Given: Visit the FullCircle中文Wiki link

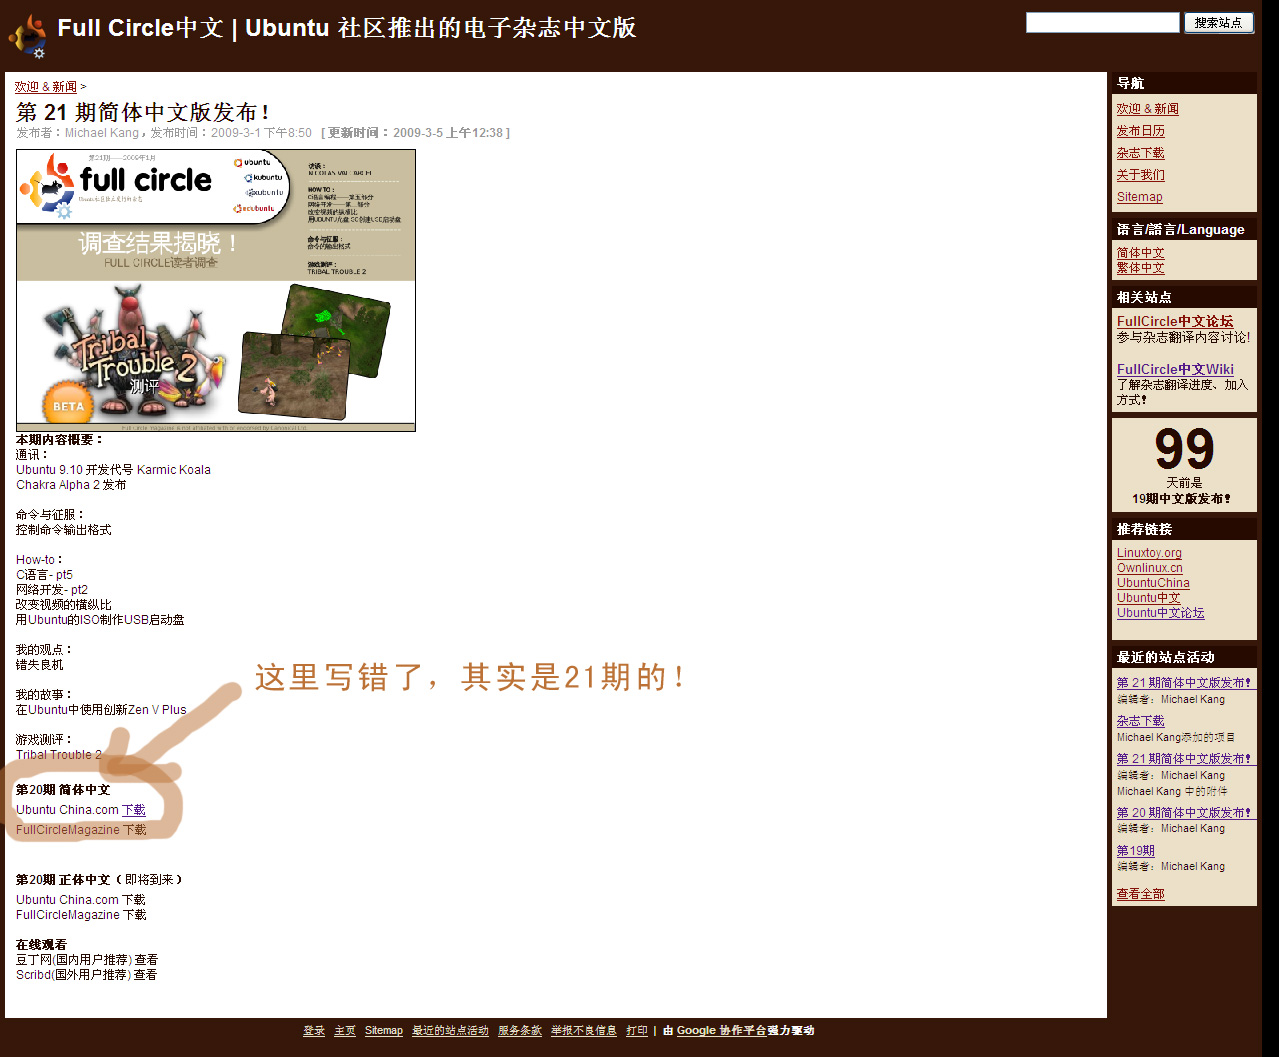Looking at the screenshot, I should coord(1175,369).
